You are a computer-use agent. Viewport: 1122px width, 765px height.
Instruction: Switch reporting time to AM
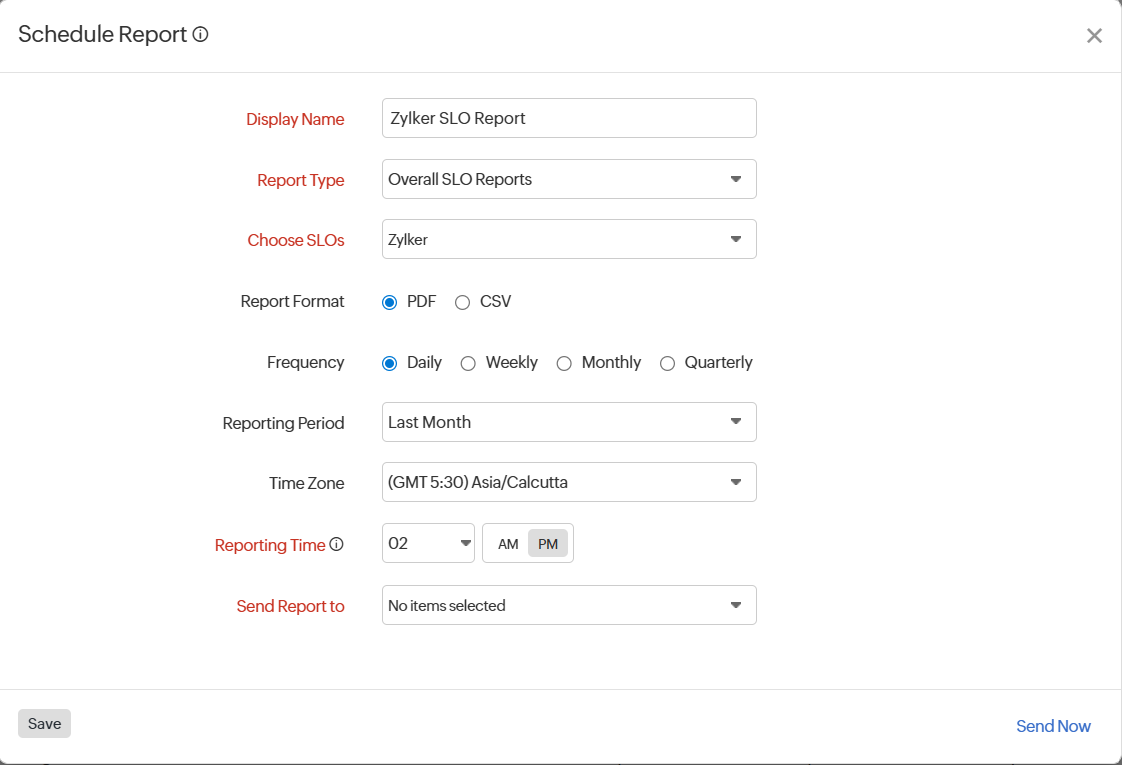coord(508,544)
